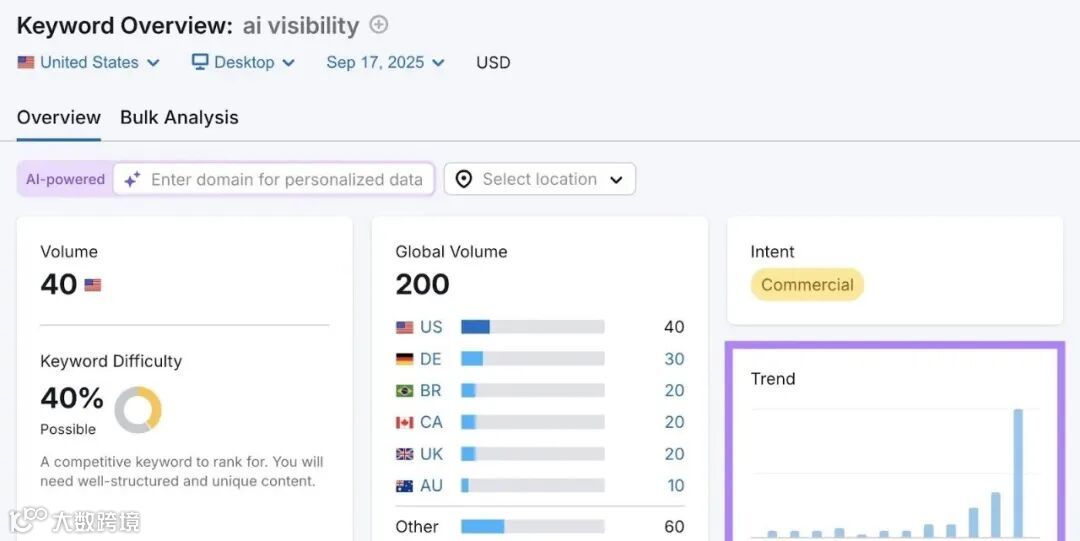Click the US volume bar
Screen dimensions: 1080x541
tap(532, 327)
